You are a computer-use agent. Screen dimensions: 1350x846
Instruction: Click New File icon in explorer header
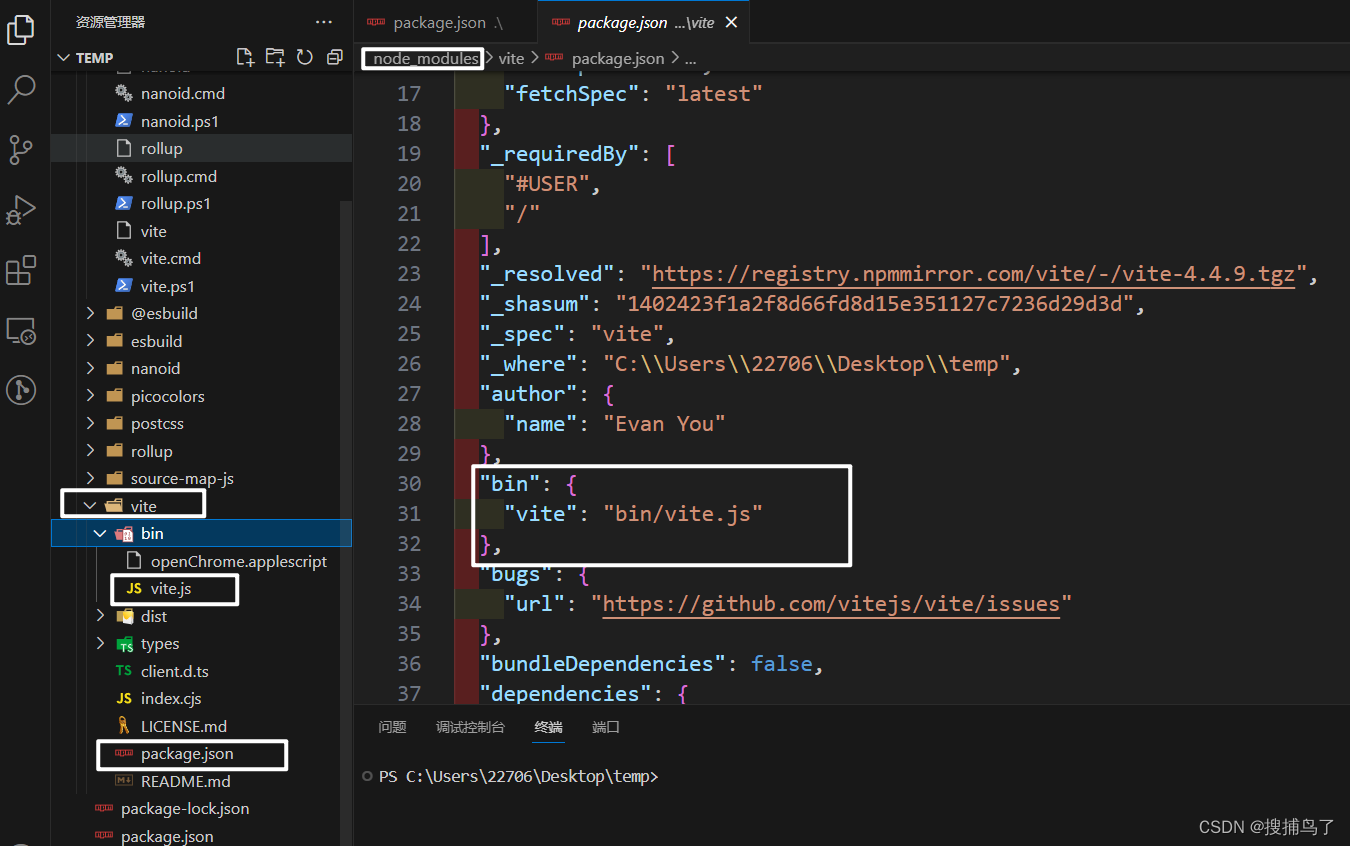tap(245, 57)
